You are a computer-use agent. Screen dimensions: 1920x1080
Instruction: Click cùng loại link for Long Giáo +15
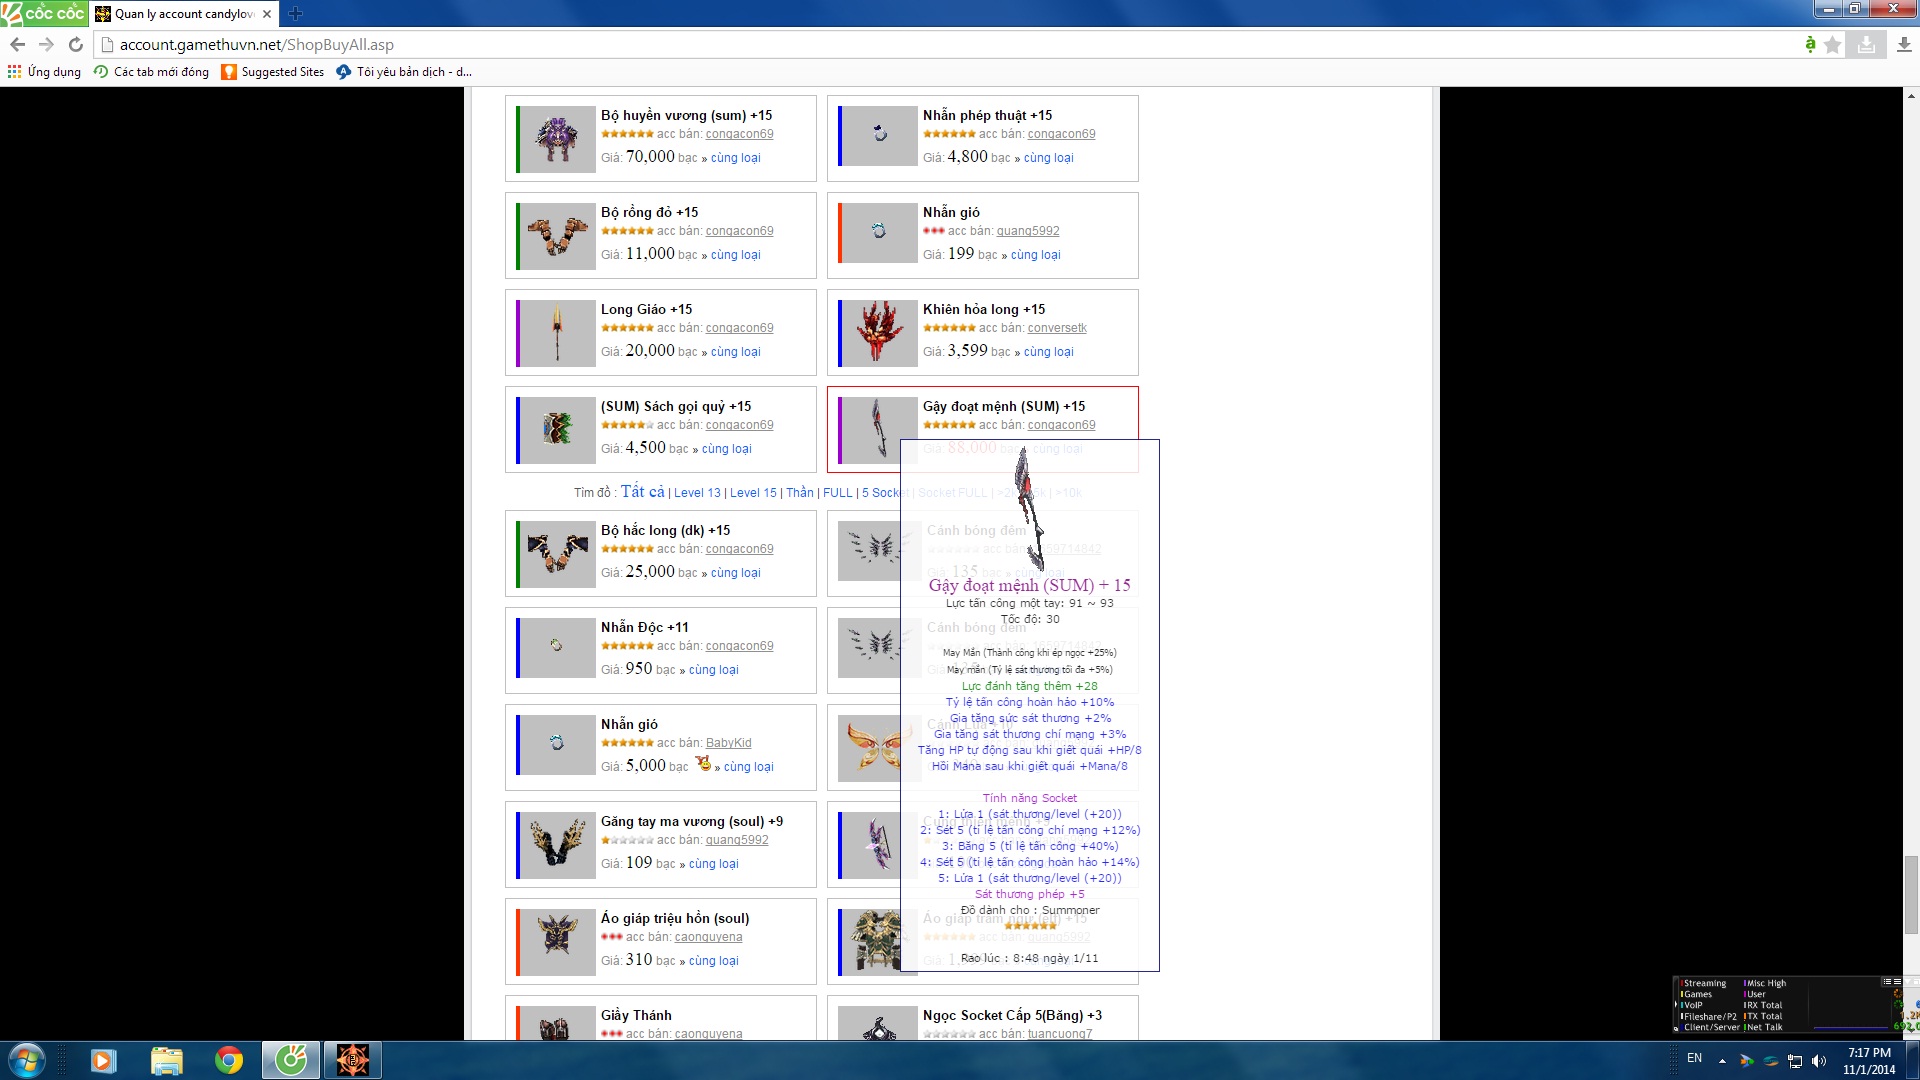[735, 352]
